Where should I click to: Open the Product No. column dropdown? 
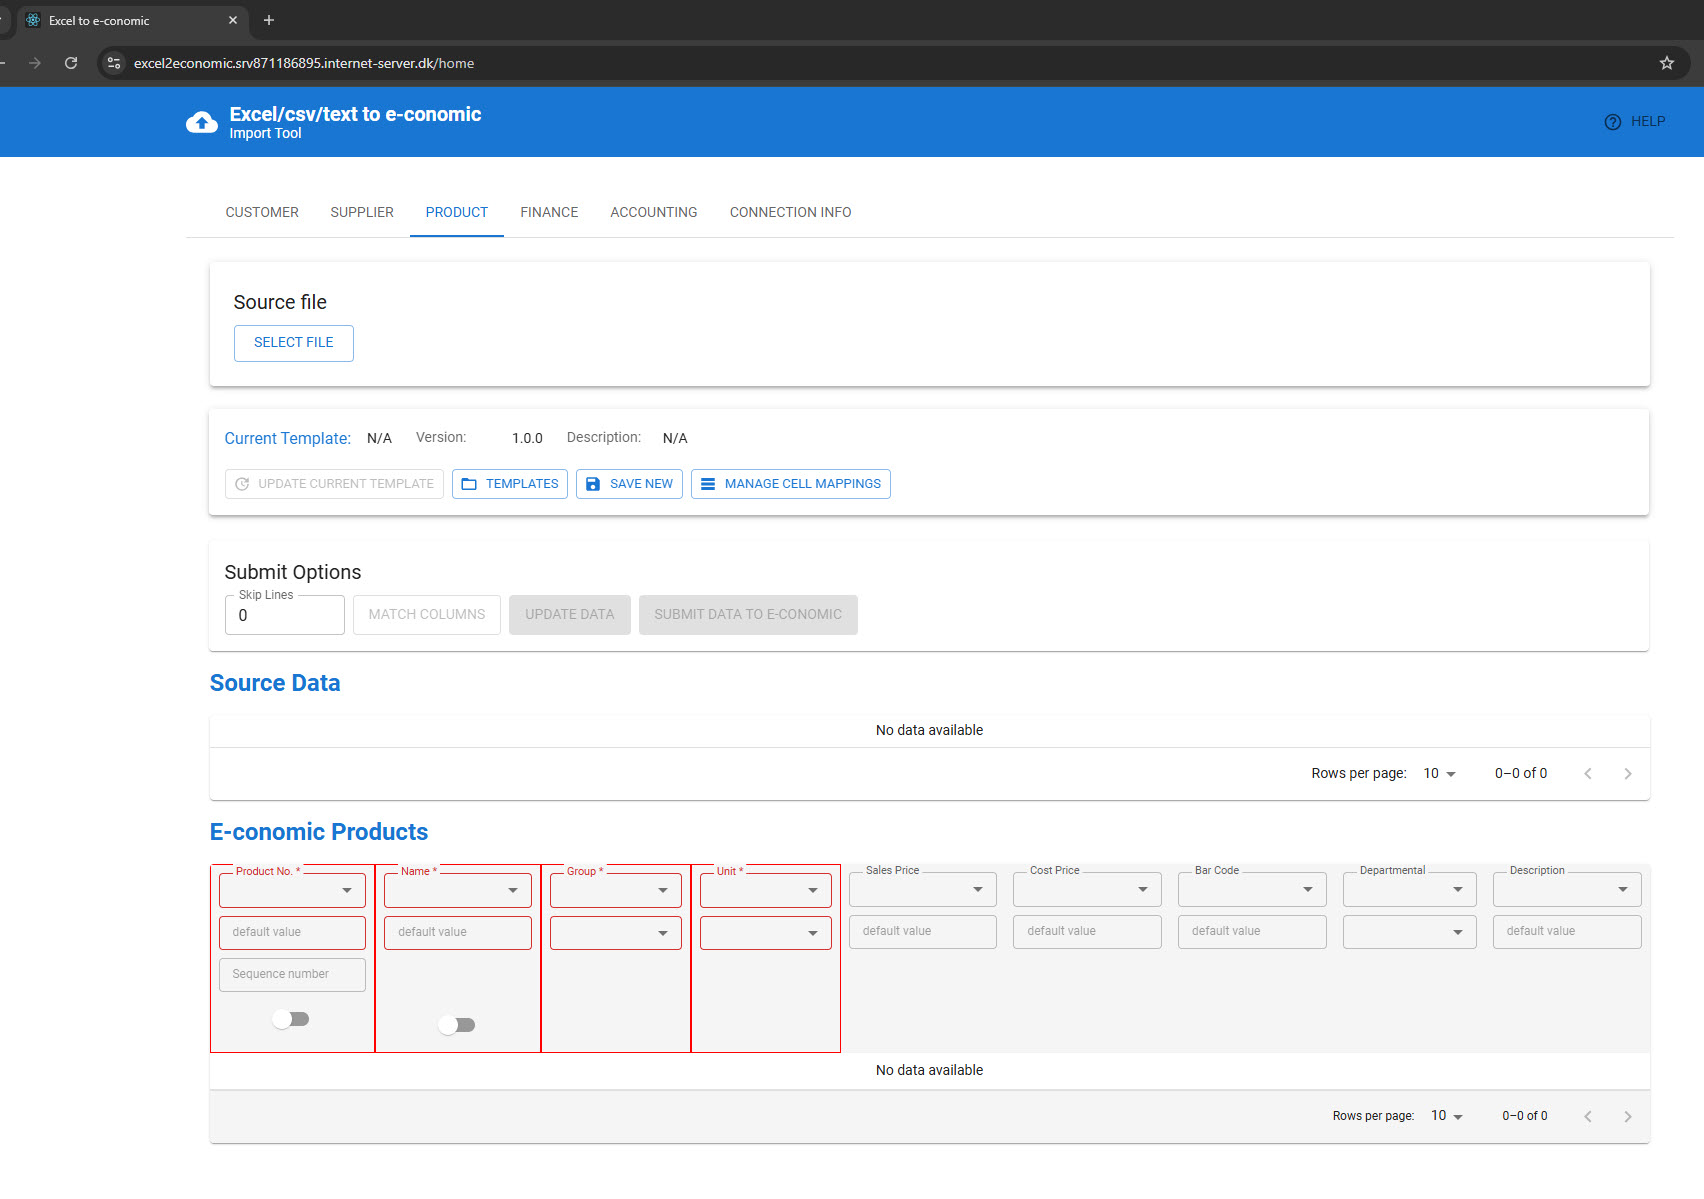pyautogui.click(x=292, y=890)
